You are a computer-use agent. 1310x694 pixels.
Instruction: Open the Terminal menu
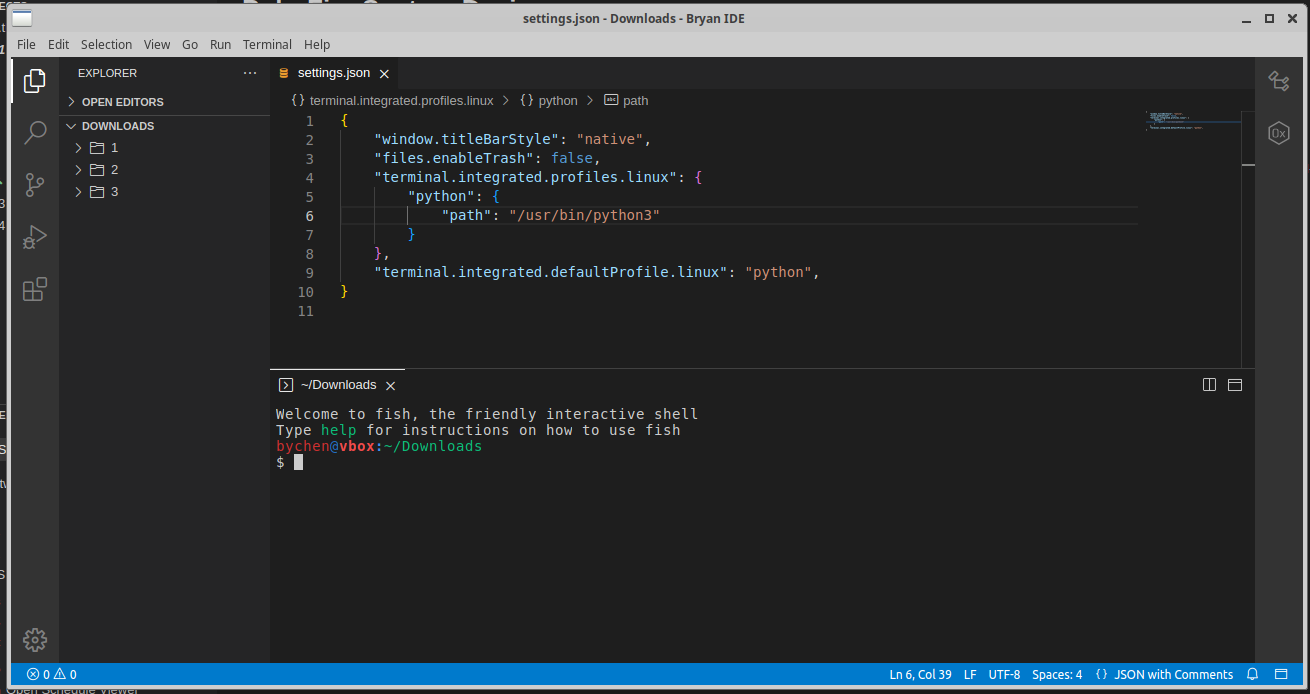click(x=266, y=44)
